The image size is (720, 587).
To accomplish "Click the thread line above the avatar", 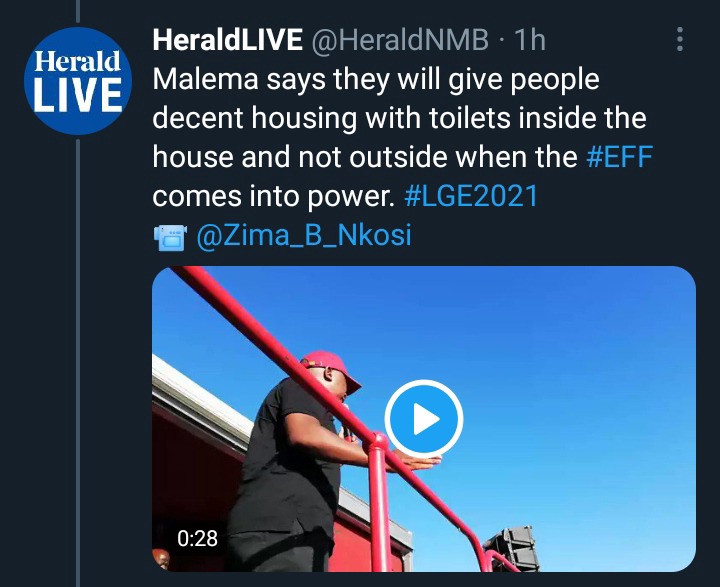I will pyautogui.click(x=78, y=11).
